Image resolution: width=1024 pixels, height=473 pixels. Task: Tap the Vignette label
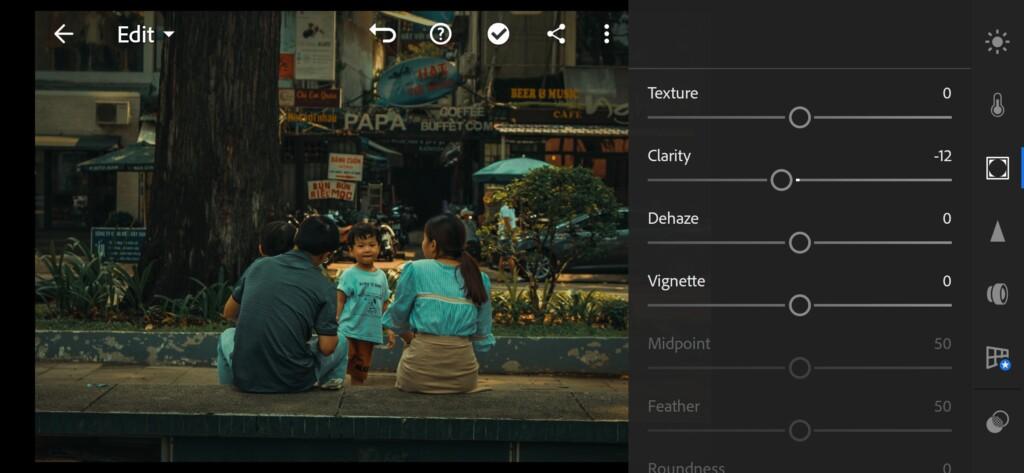[676, 282]
